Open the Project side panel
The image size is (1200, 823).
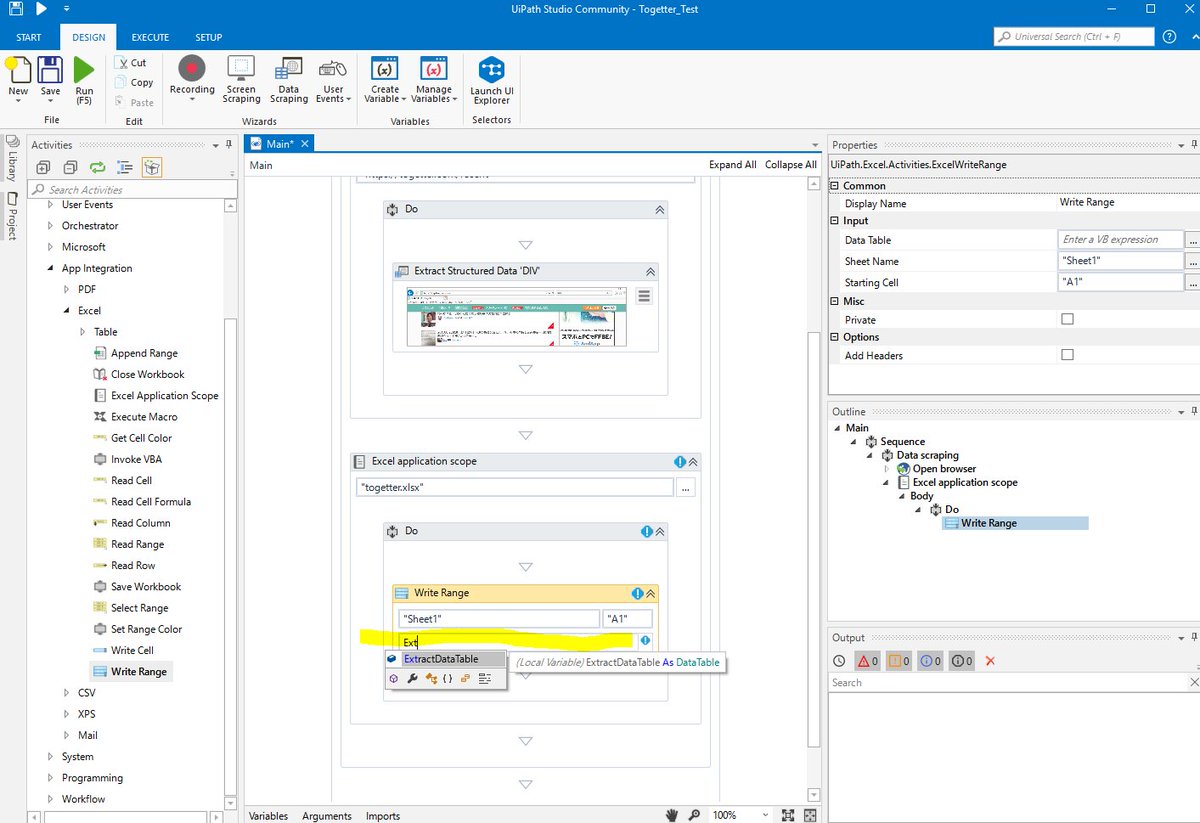pyautogui.click(x=11, y=215)
